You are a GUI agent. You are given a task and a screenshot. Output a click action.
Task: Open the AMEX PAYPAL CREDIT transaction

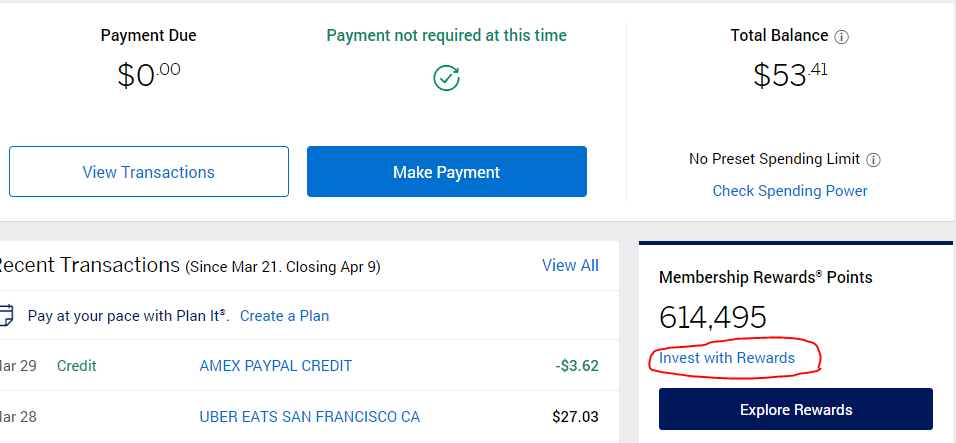click(276, 366)
